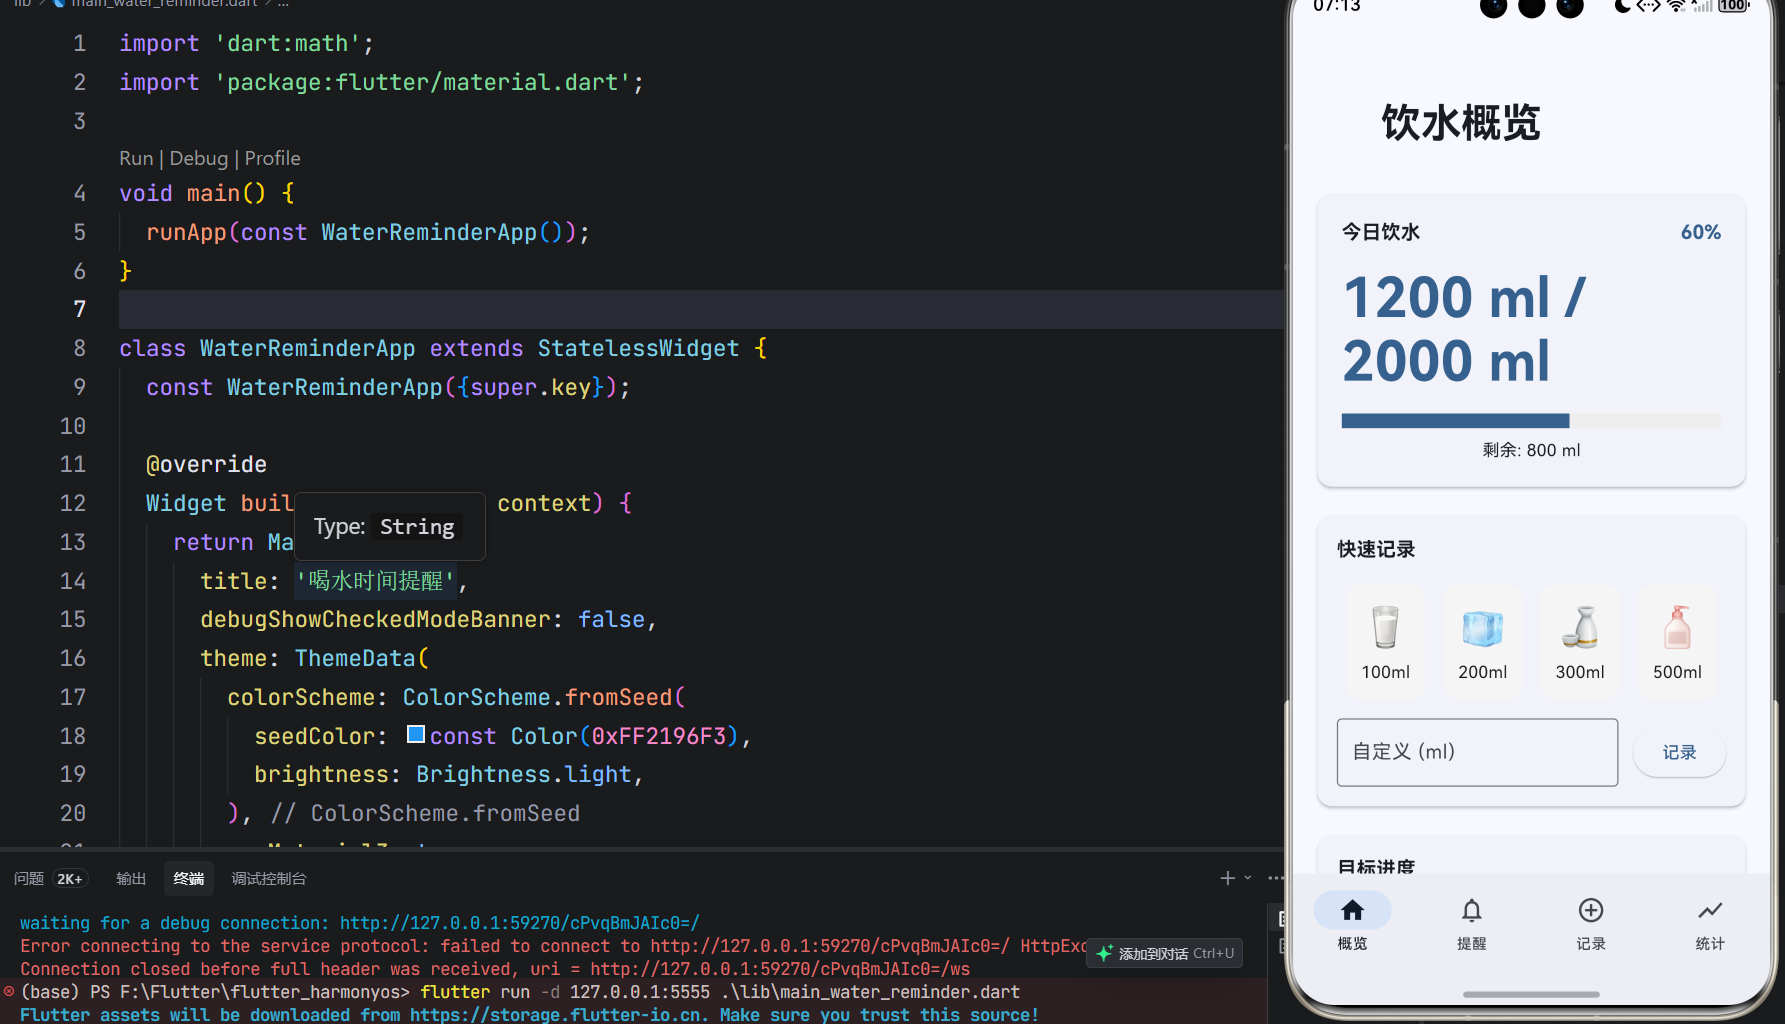Click the flutter run command in terminal

click(x=720, y=992)
